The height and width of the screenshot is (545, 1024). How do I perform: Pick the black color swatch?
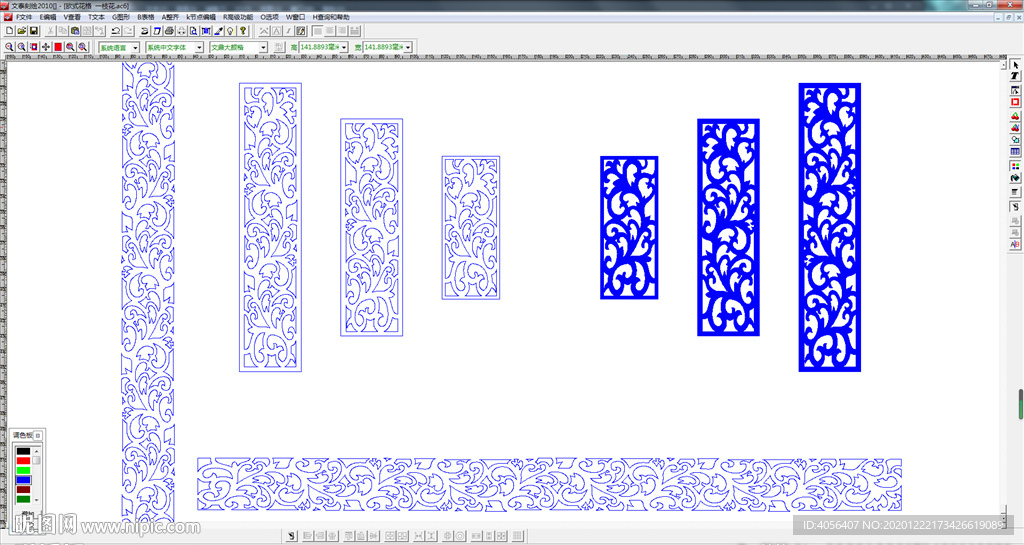[x=24, y=451]
